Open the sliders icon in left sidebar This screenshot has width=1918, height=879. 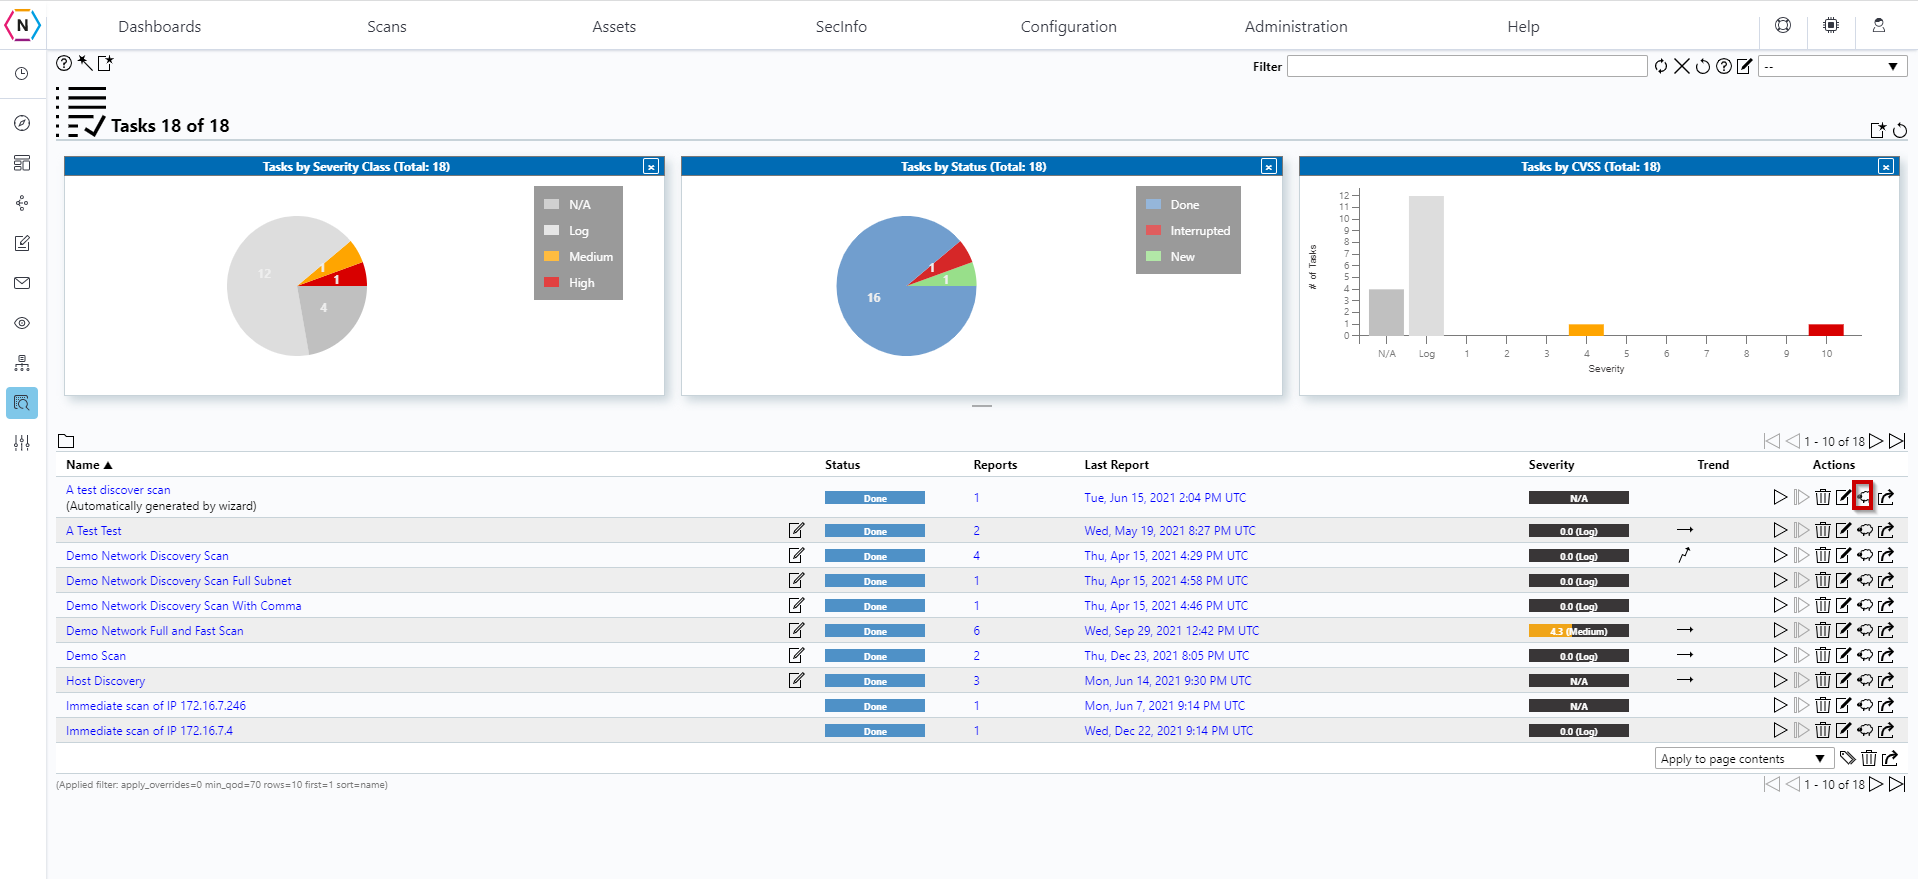coord(22,443)
